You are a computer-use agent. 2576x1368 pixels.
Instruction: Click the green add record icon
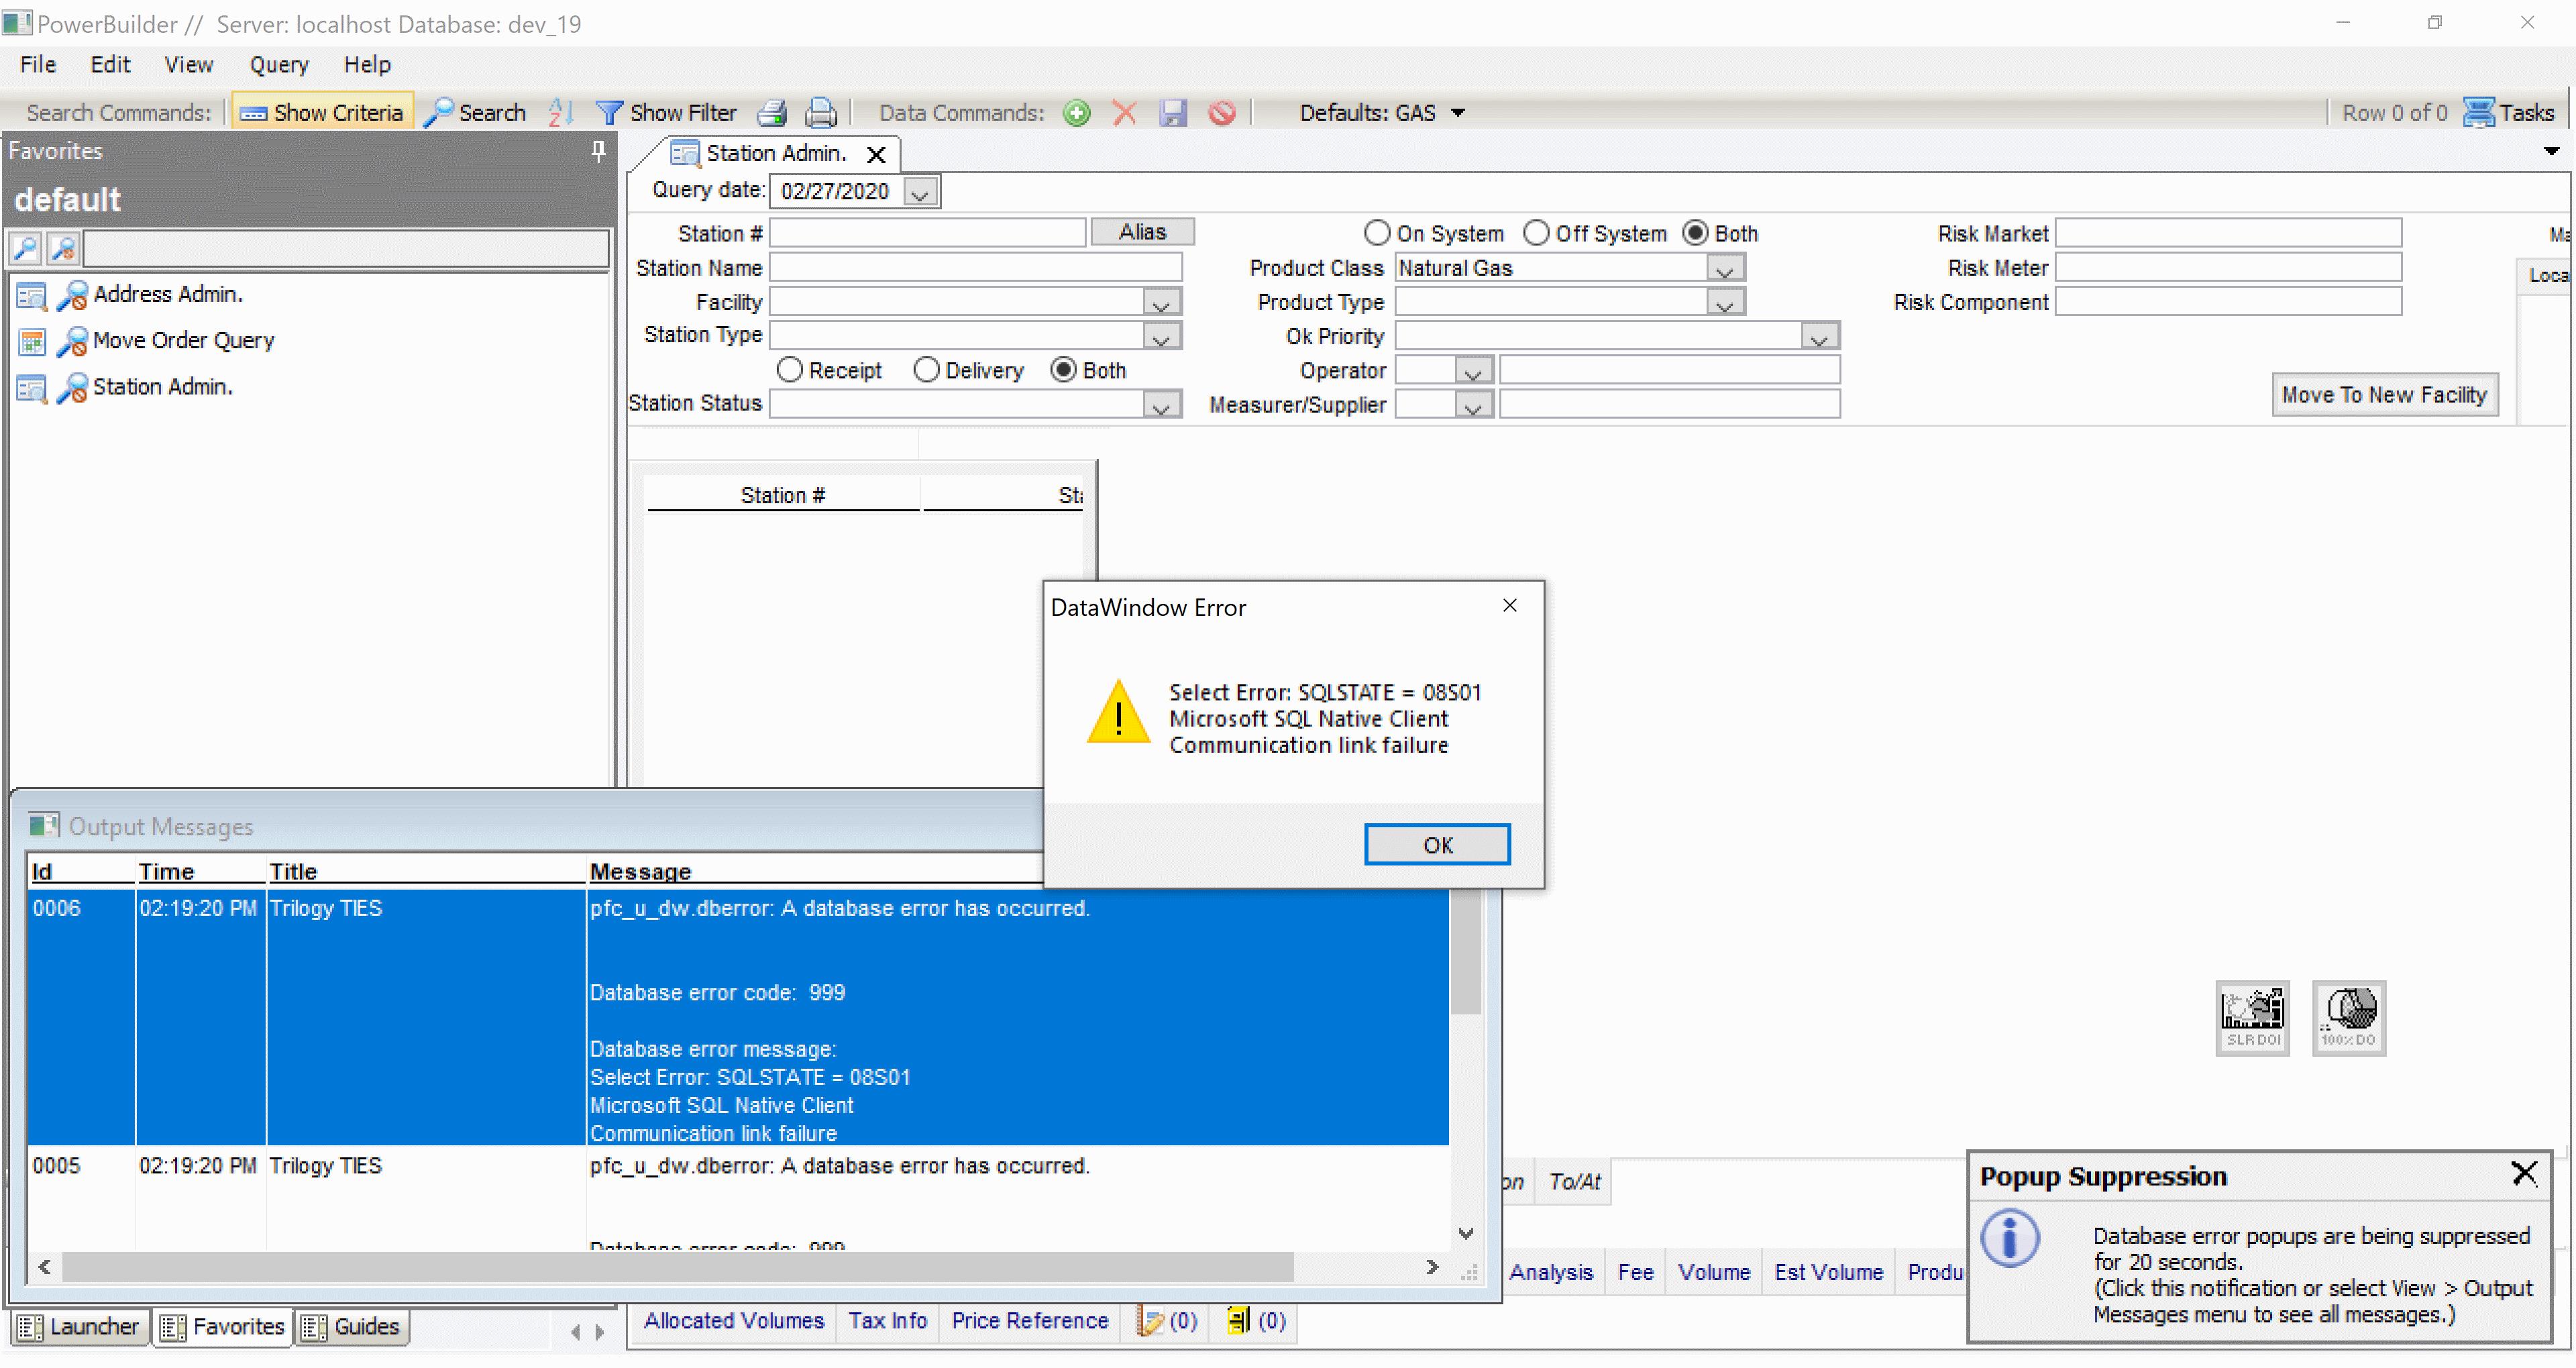point(1076,113)
